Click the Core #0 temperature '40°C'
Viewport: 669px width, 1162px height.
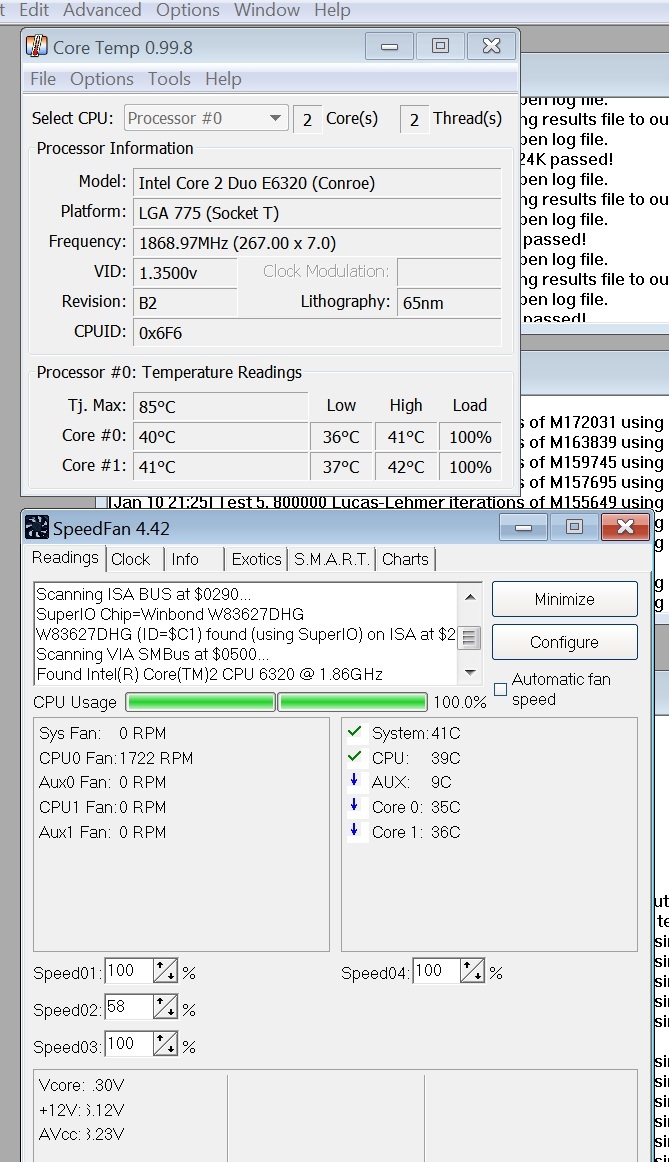click(x=221, y=436)
